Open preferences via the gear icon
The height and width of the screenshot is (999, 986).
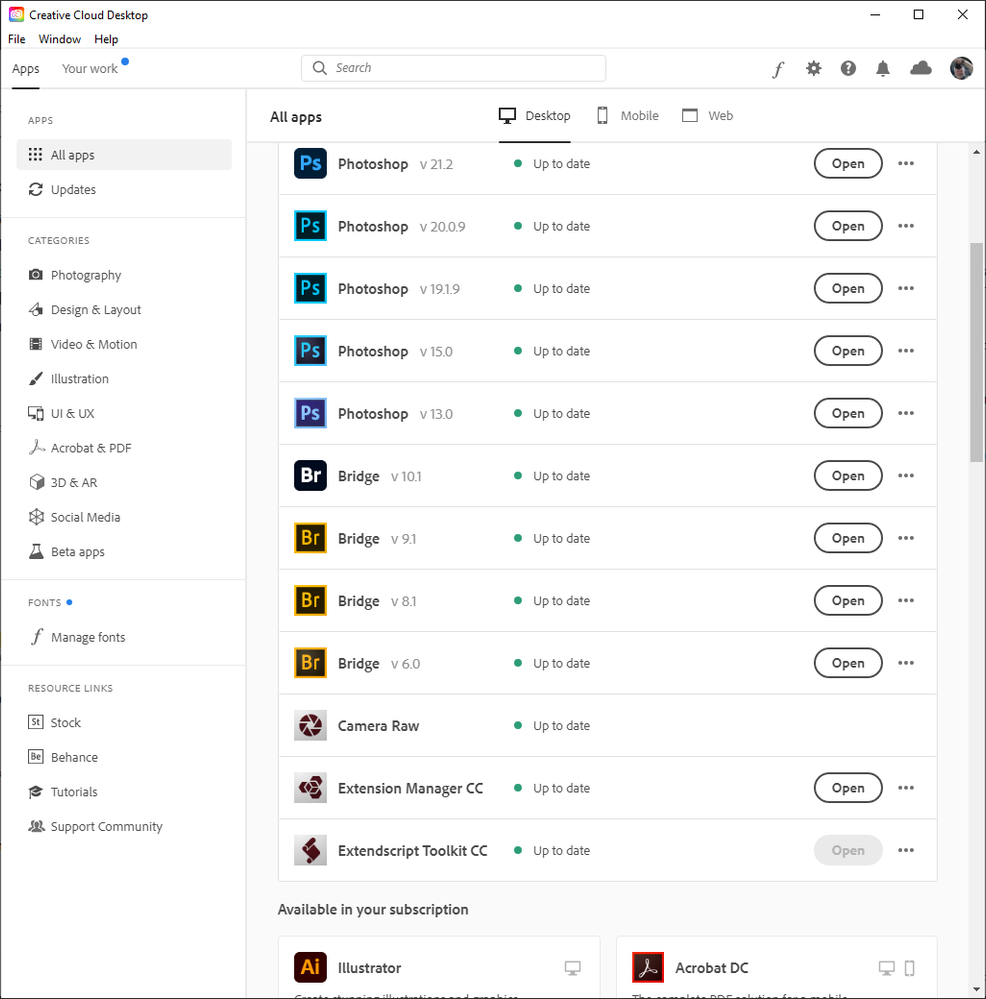(x=813, y=68)
